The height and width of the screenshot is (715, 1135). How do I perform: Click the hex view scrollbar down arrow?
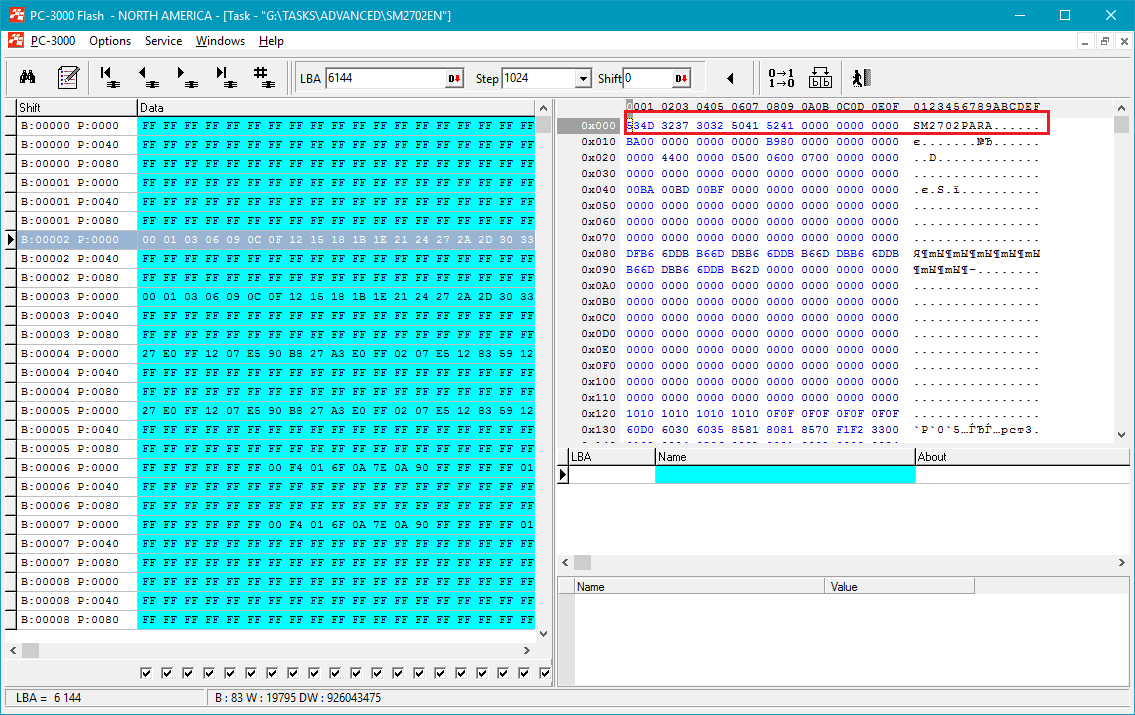point(1121,435)
